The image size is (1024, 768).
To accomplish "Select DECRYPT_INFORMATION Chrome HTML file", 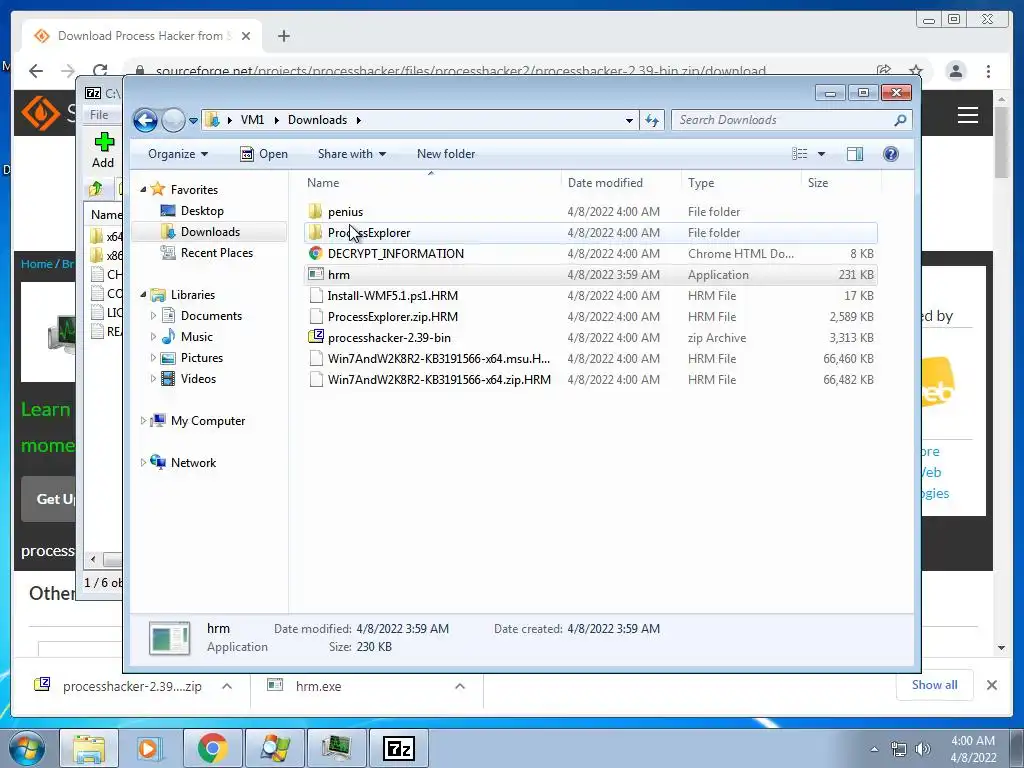I will click(x=590, y=253).
